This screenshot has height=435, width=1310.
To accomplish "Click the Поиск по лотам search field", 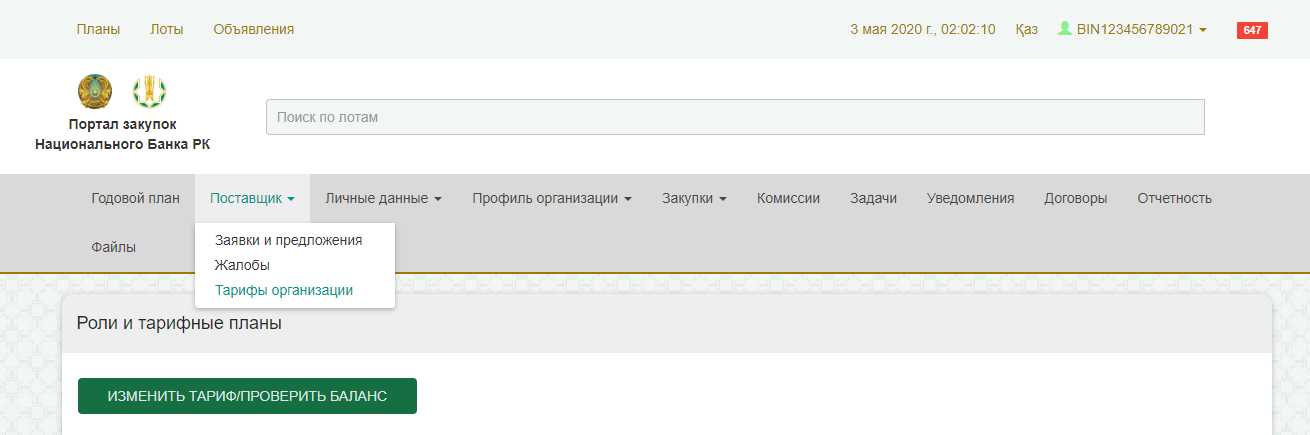I will pyautogui.click(x=734, y=117).
